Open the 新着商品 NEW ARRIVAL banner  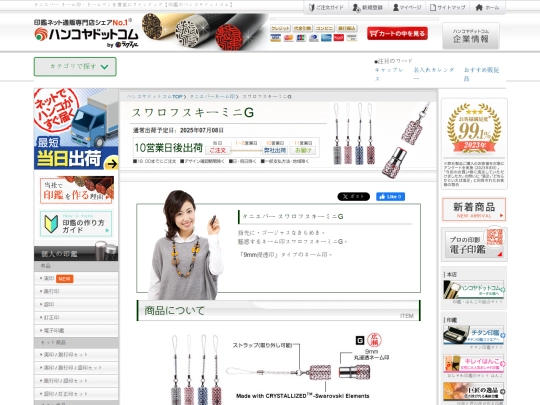(x=474, y=209)
